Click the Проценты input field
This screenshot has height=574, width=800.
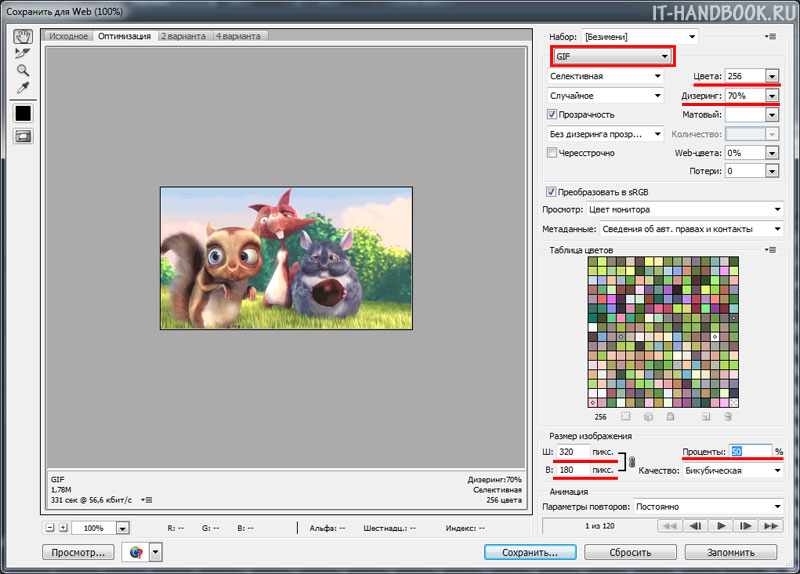[x=751, y=452]
